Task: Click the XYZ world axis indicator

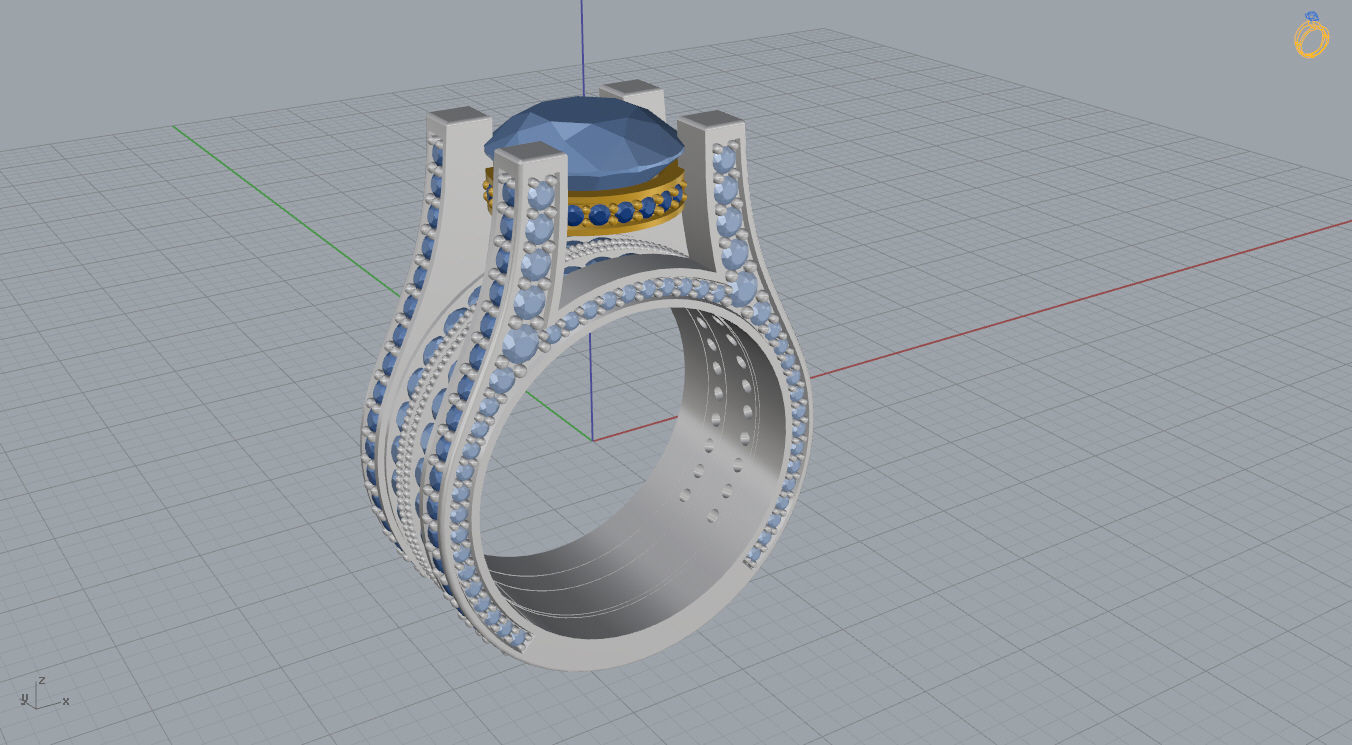Action: pos(44,692)
